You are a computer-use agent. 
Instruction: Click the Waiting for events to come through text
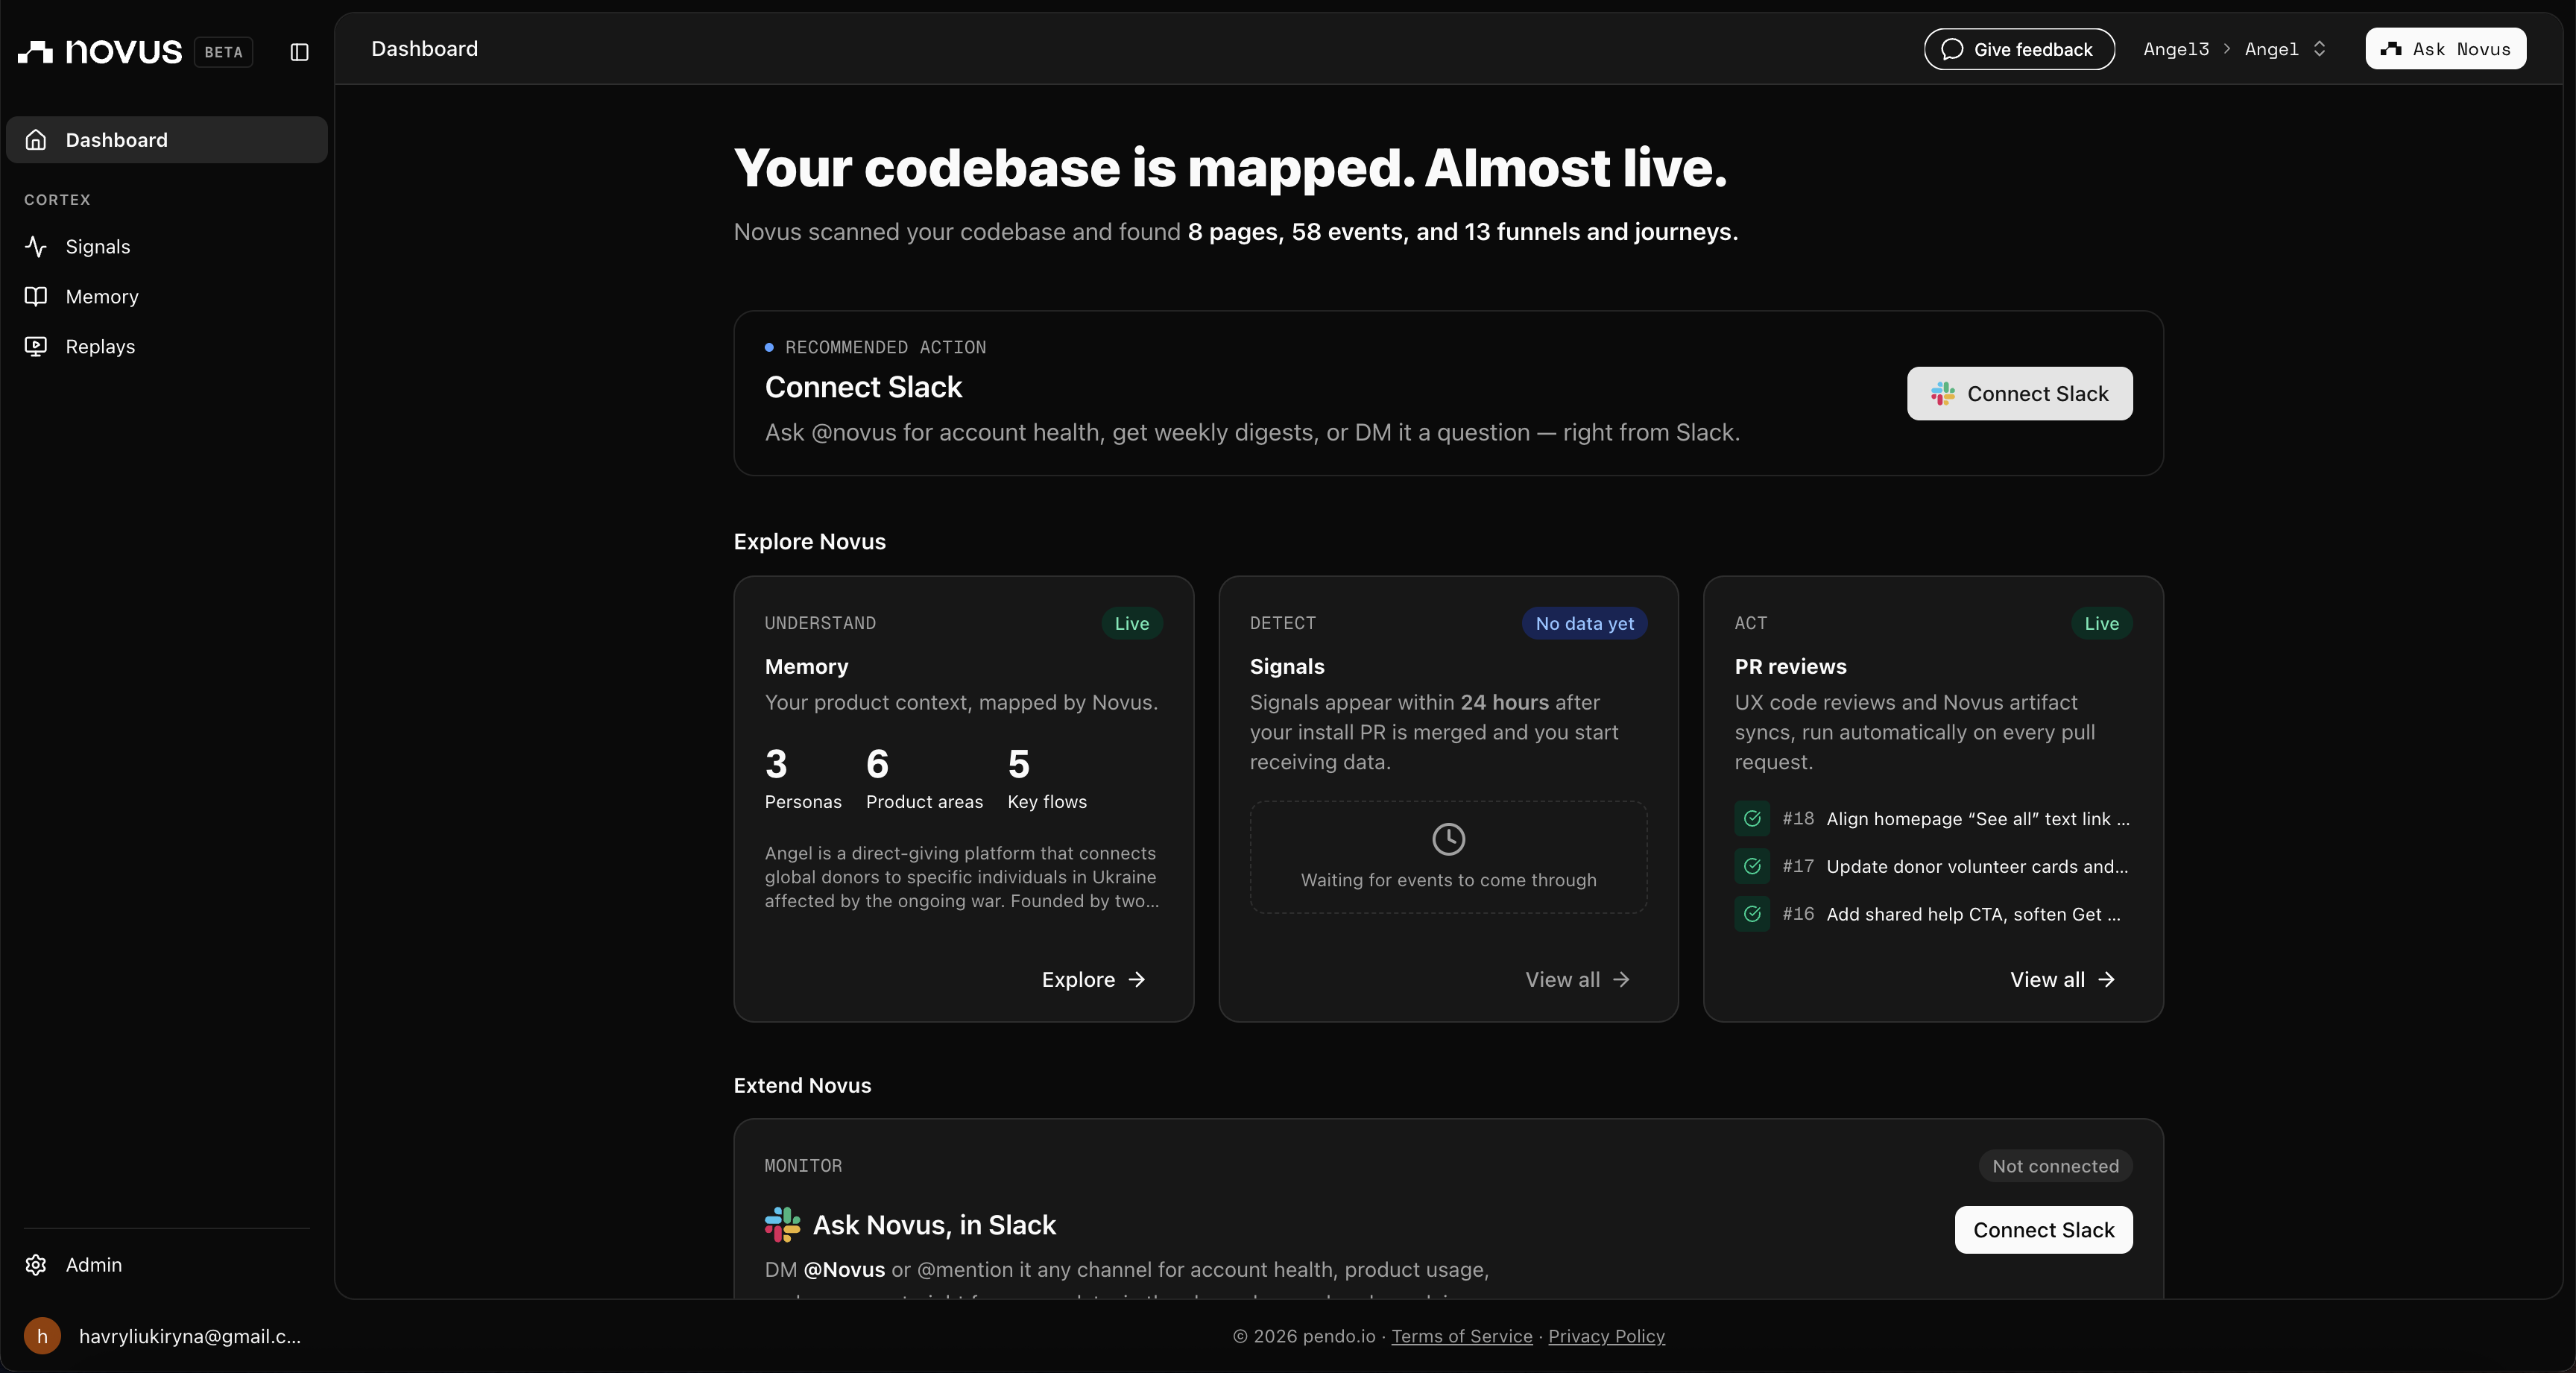point(1448,881)
